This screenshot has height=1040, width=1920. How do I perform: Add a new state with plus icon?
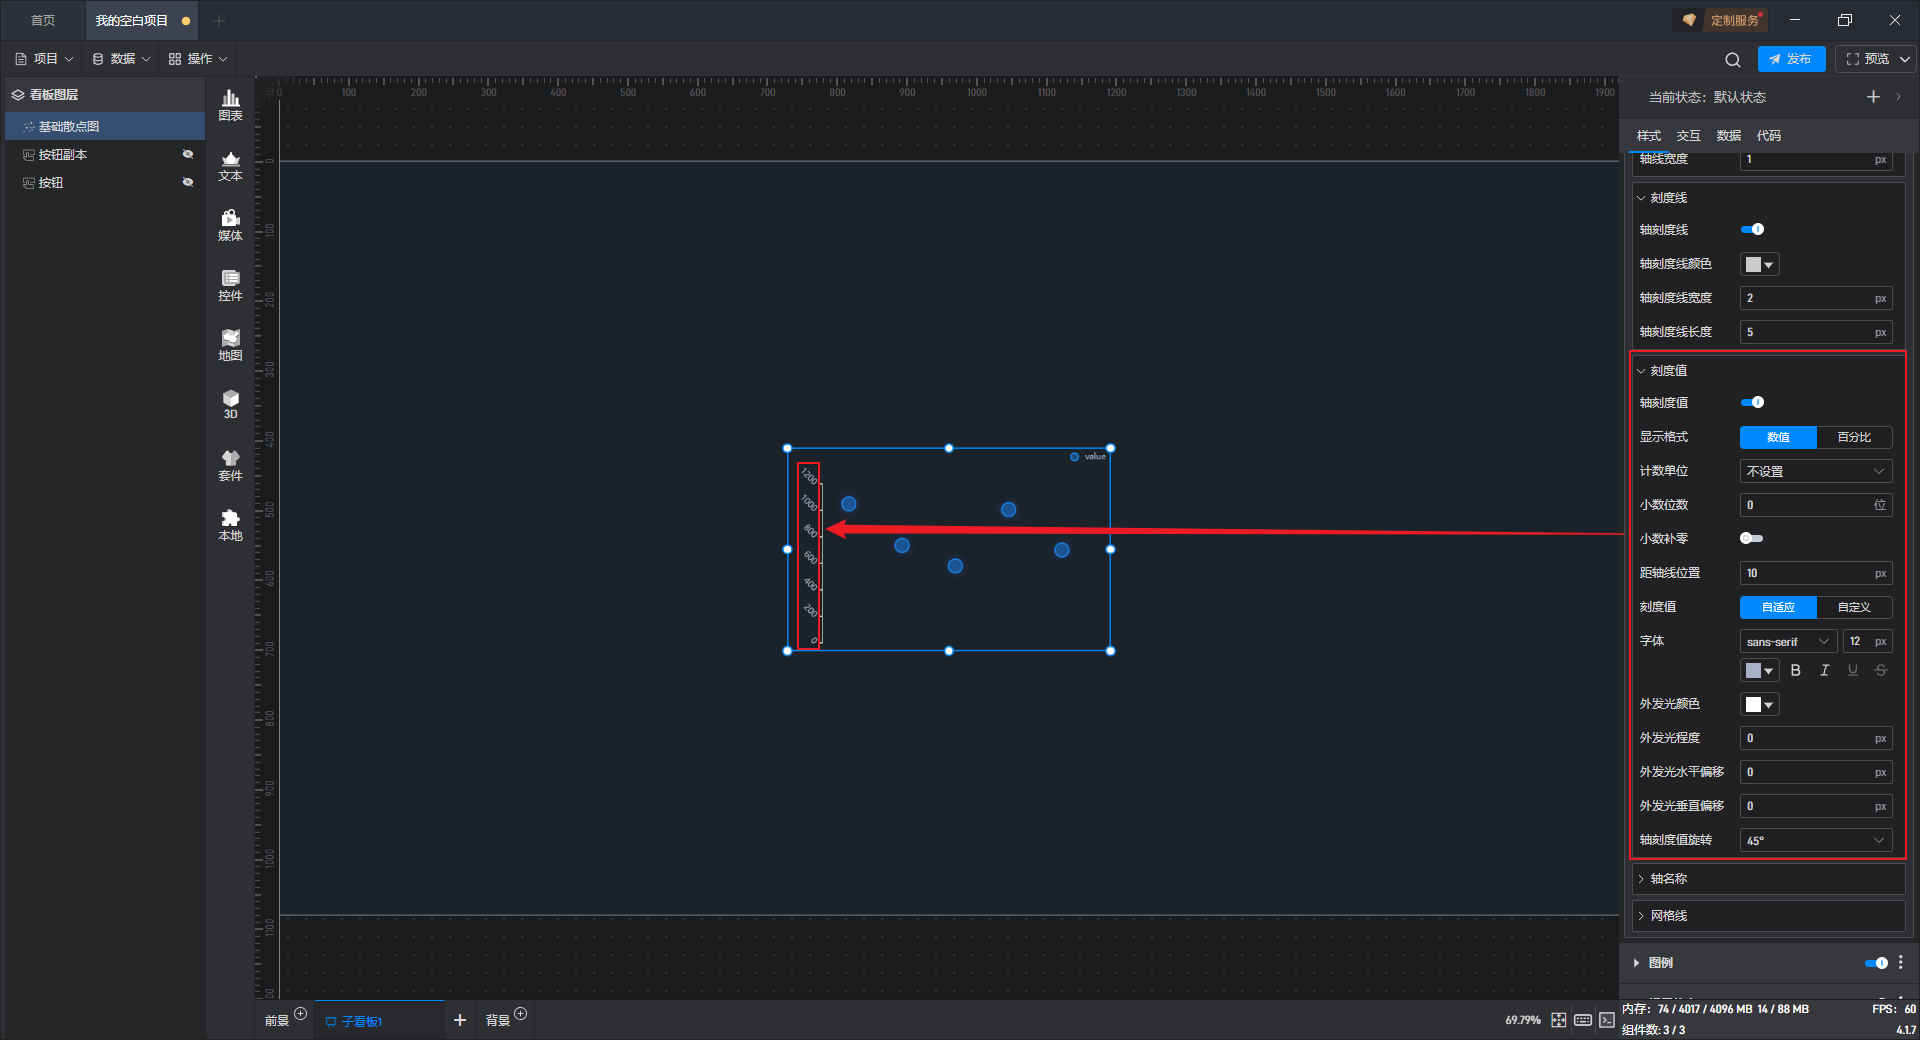(1873, 97)
